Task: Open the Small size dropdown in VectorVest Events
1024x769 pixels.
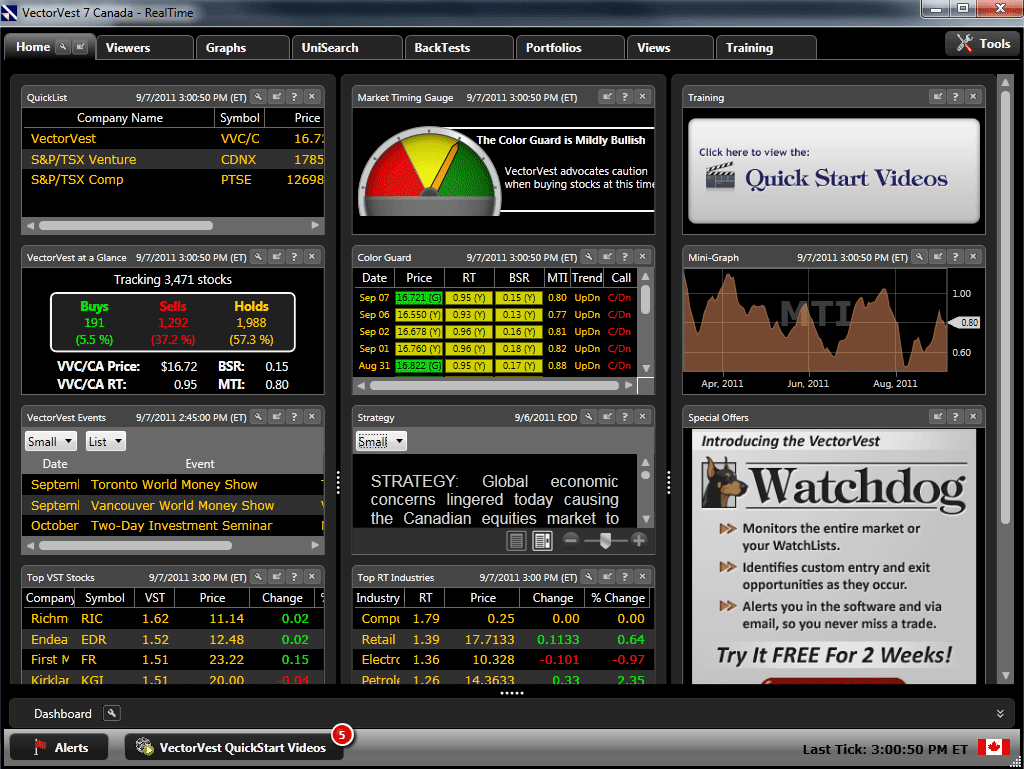Action: (x=51, y=441)
